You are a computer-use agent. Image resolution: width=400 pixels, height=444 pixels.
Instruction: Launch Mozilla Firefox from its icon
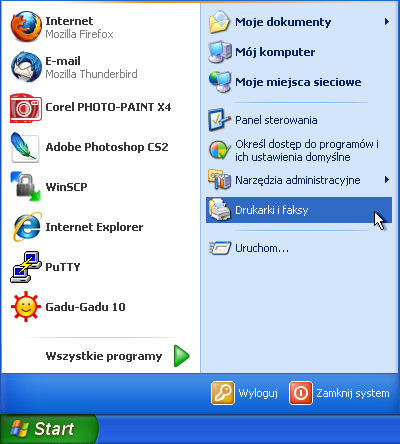pos(26,27)
